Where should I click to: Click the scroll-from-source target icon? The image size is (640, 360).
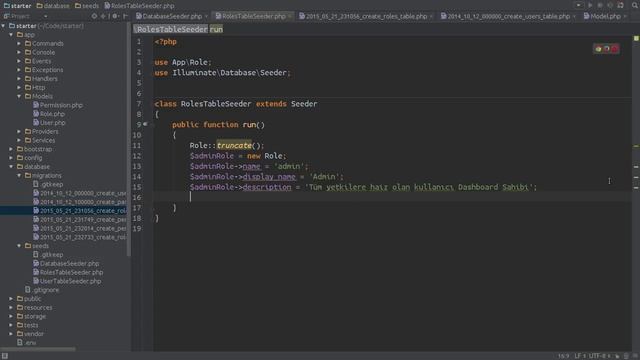pos(94,16)
